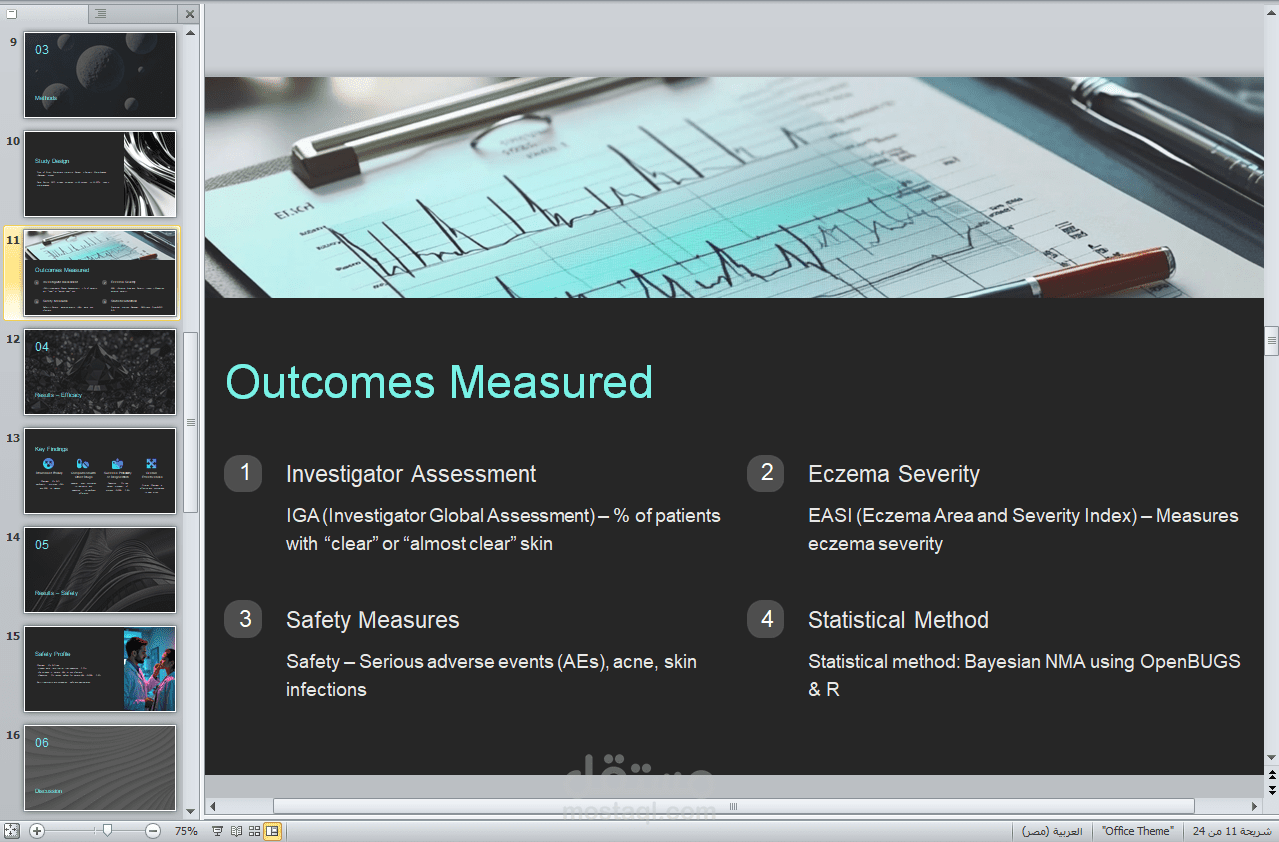Click the thumbnail pane scrollbar handle
The width and height of the screenshot is (1279, 842).
tap(191, 422)
